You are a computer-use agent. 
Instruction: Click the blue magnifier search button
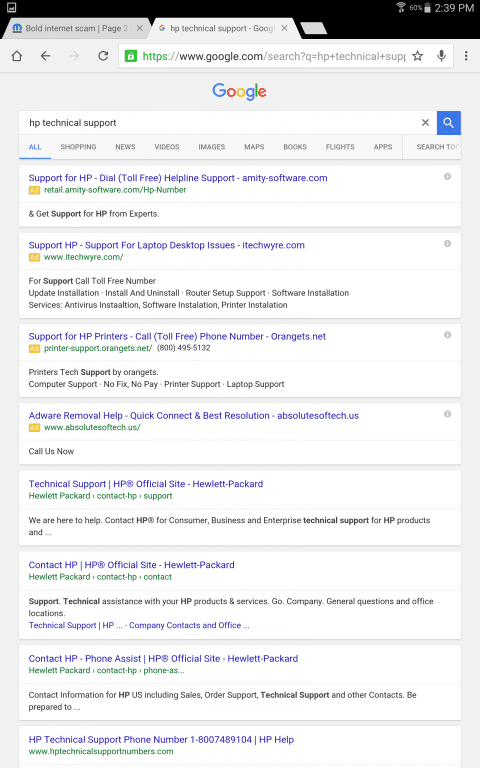[449, 122]
